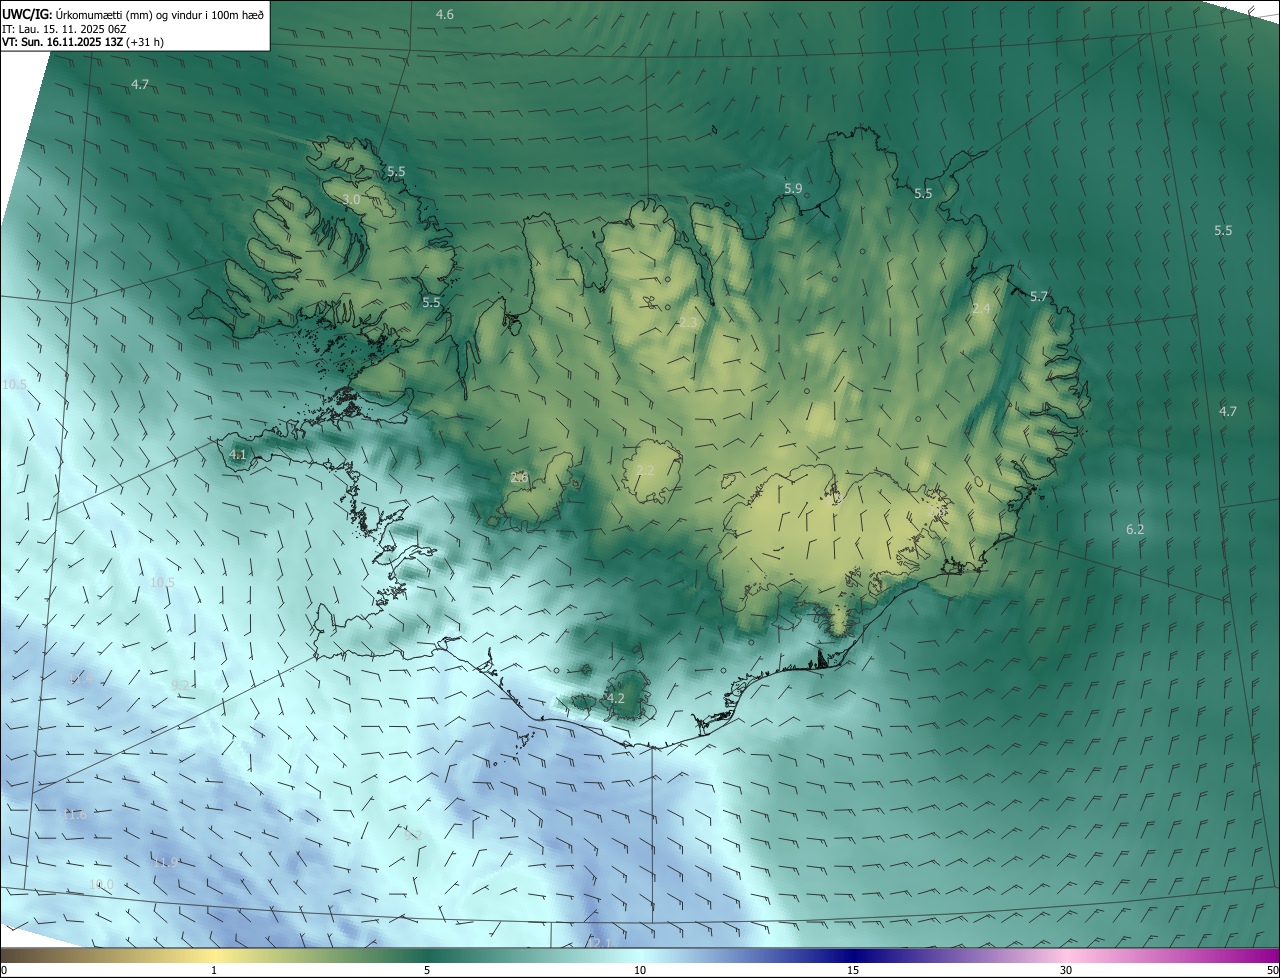Click the 5.9 value label on the map
Screen dimensions: 1280x978
(x=793, y=188)
